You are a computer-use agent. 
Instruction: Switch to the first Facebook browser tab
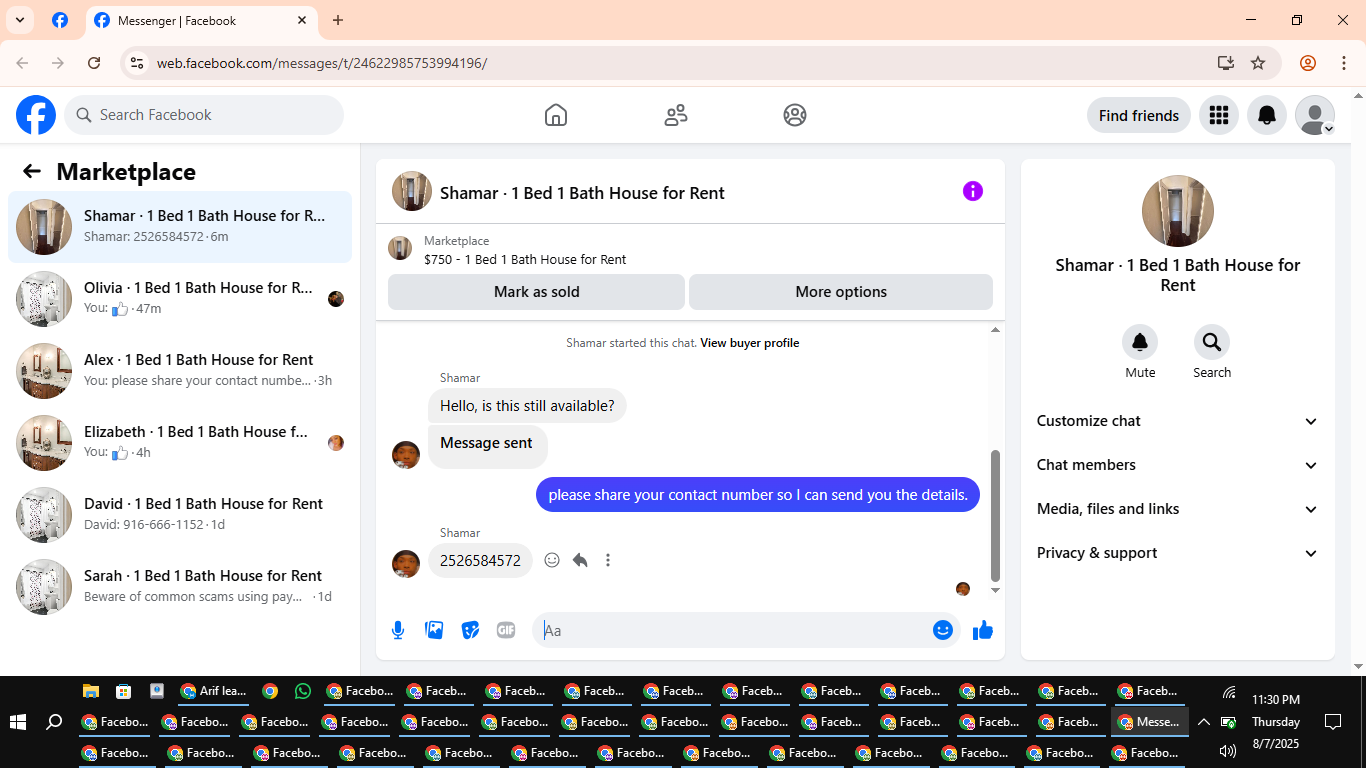pos(60,20)
